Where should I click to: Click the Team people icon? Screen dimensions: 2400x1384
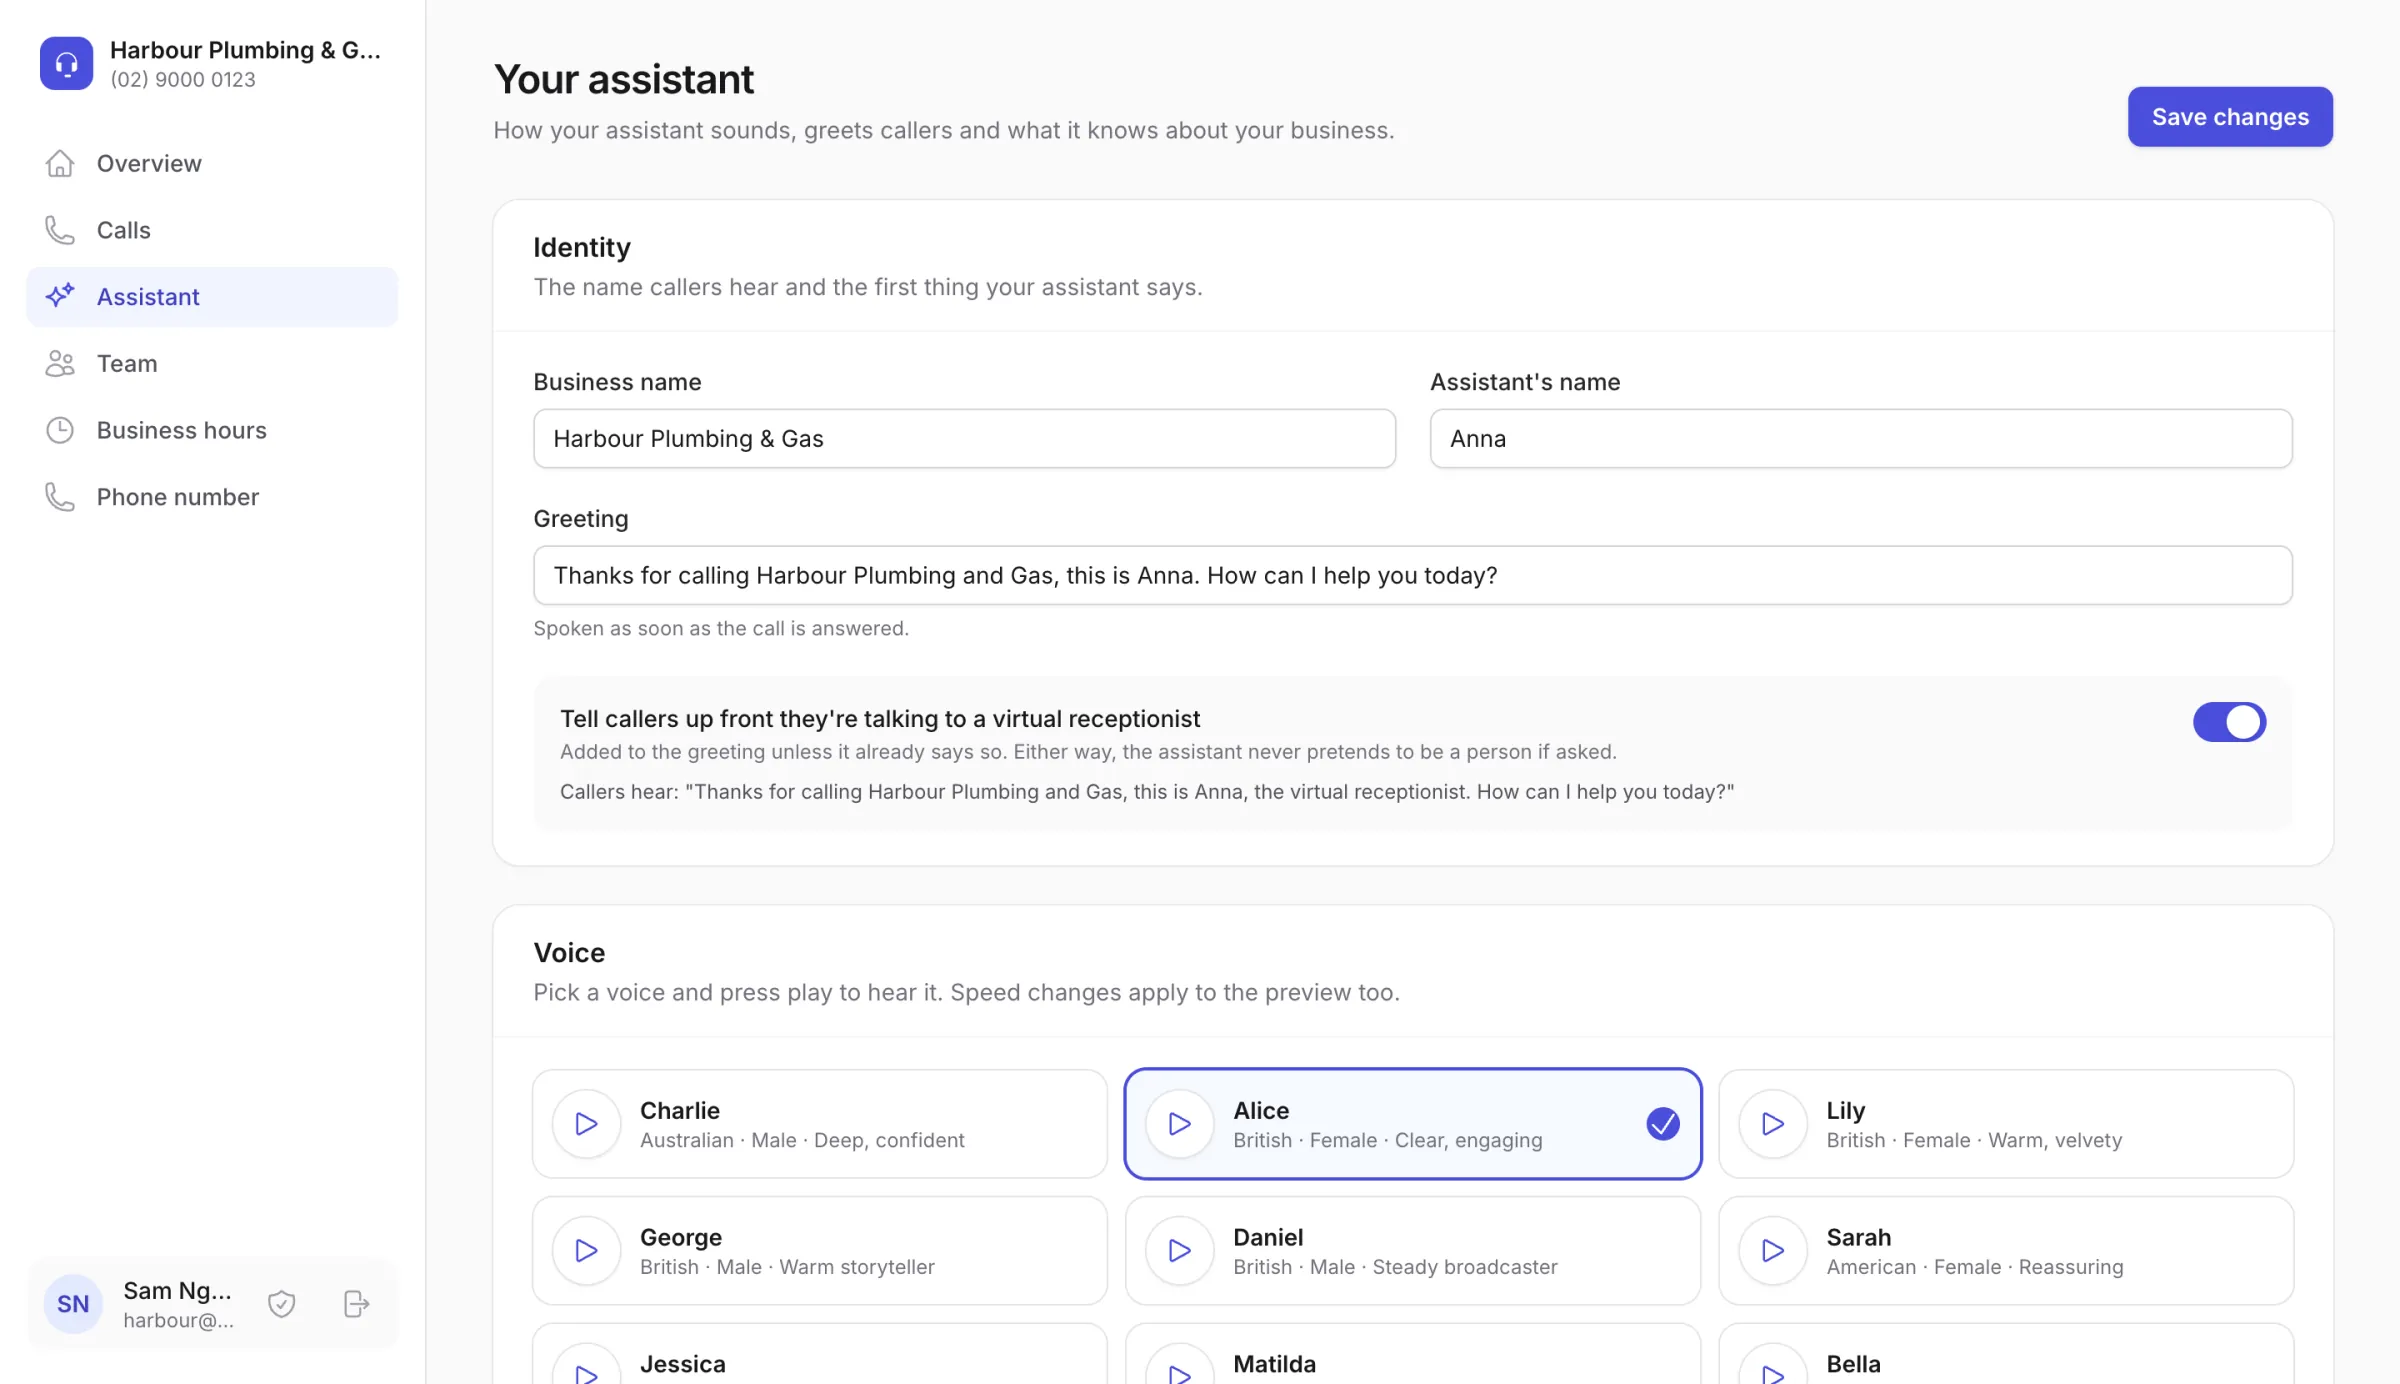(60, 363)
